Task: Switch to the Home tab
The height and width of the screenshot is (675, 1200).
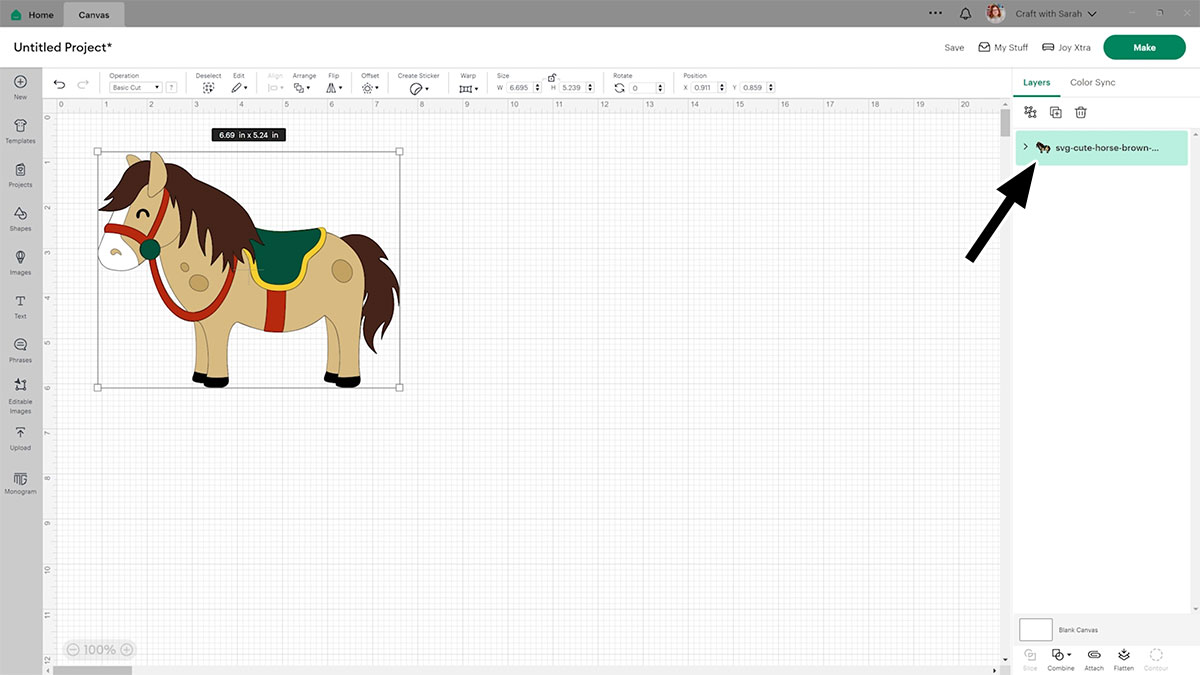Action: 34,14
